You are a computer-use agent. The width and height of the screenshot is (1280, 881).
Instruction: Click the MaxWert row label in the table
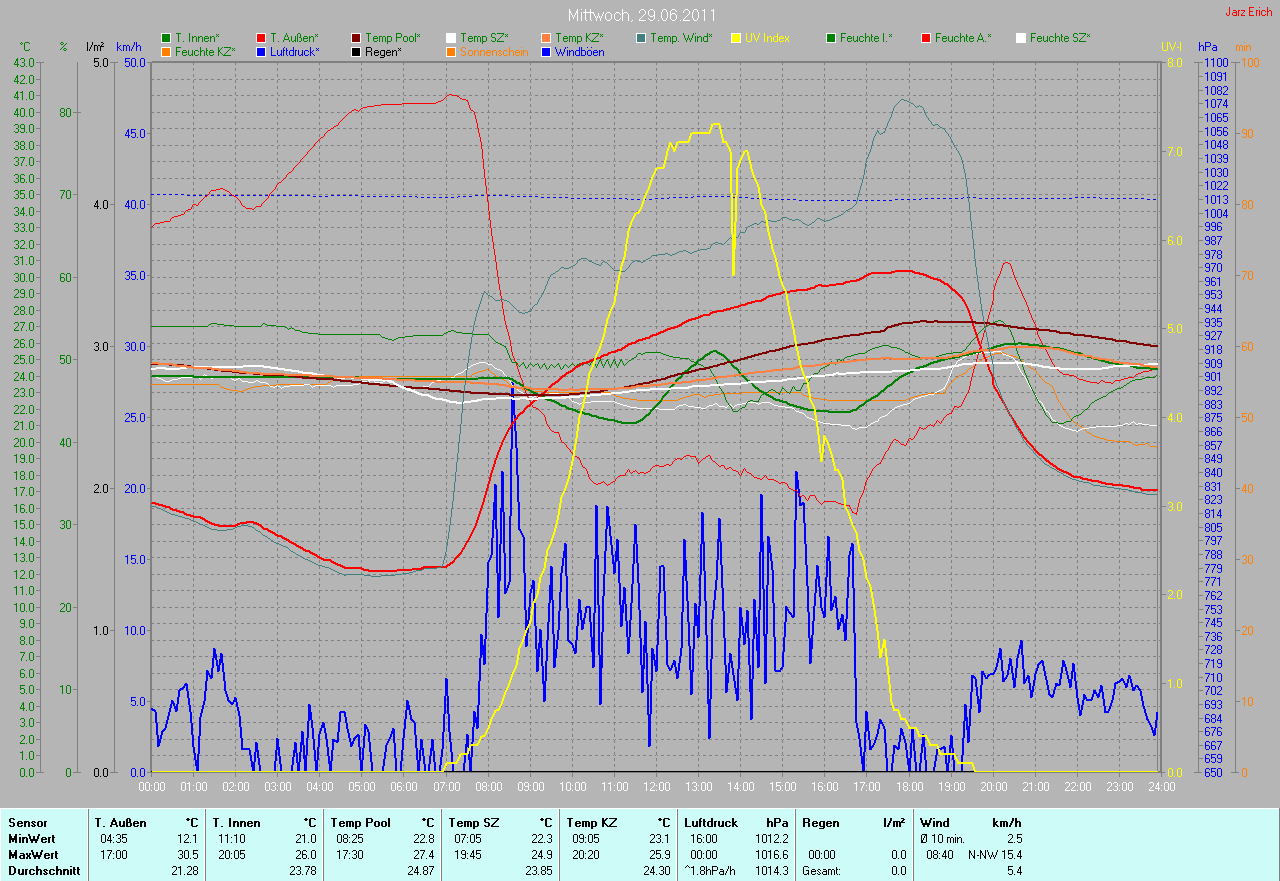pos(31,855)
